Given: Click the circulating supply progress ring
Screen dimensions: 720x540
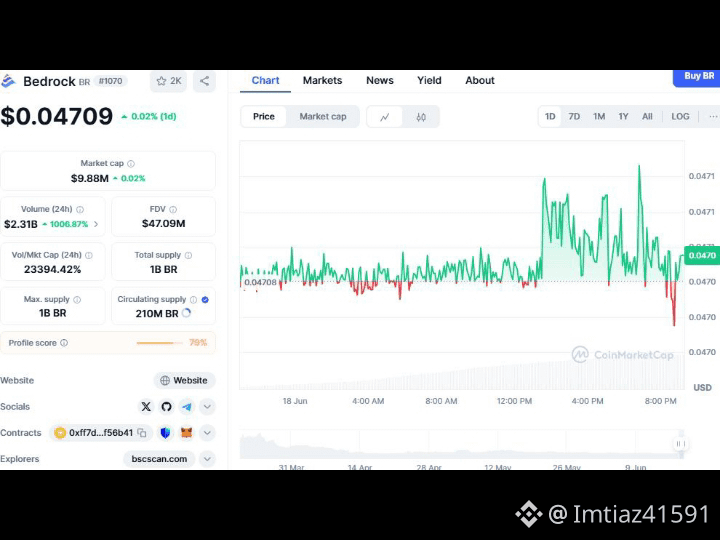Looking at the screenshot, I should 186,313.
